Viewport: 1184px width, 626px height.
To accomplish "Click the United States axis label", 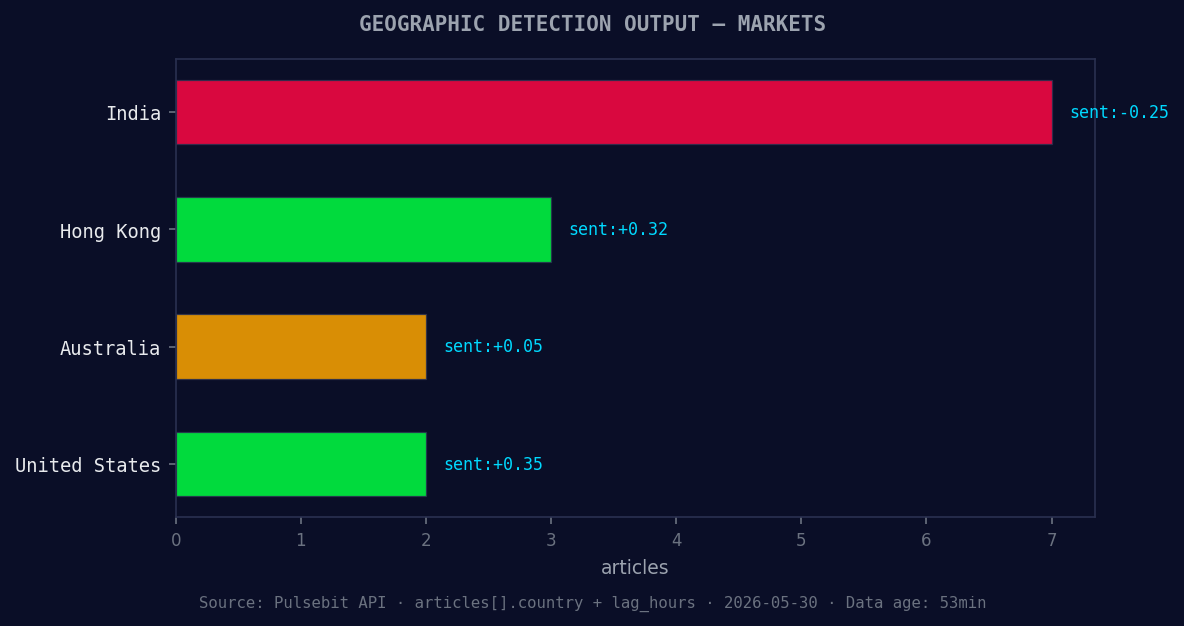I will pos(88,465).
